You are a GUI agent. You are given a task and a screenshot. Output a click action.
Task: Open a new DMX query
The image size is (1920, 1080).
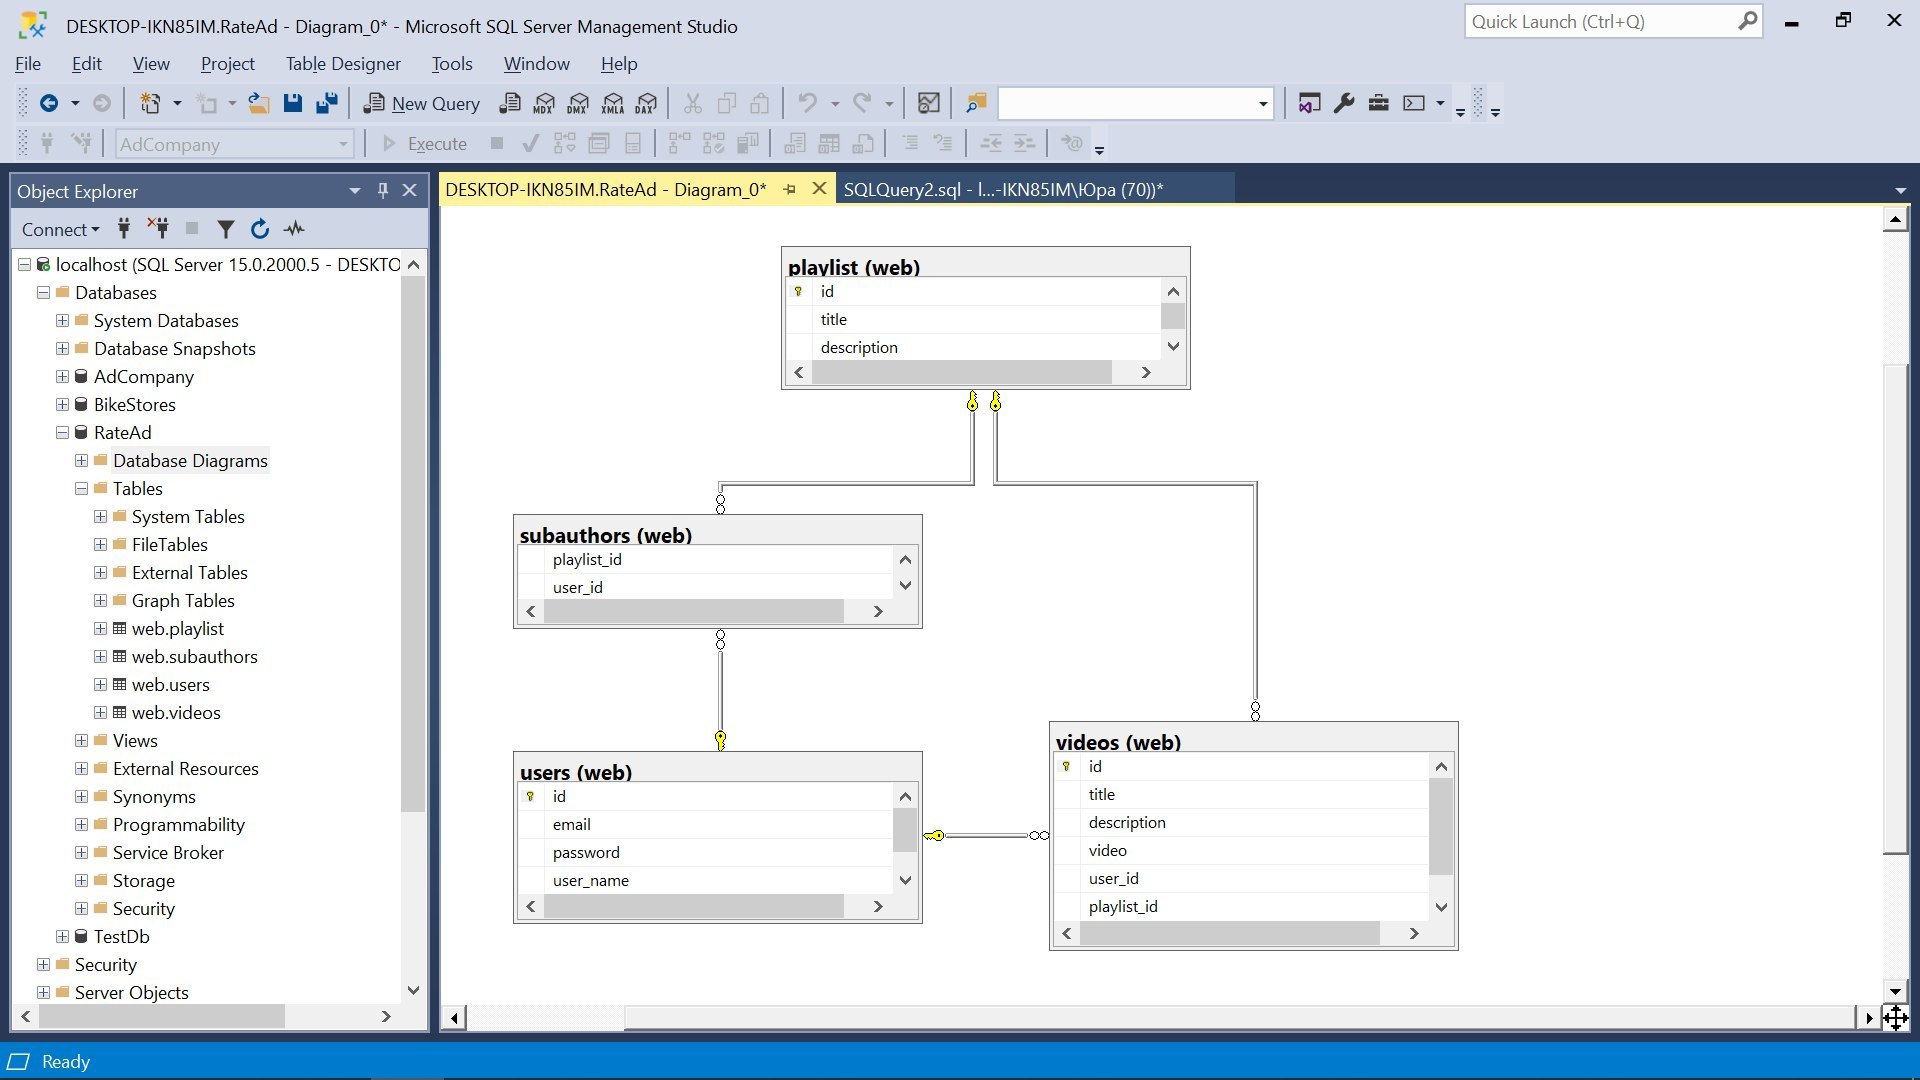(x=578, y=103)
